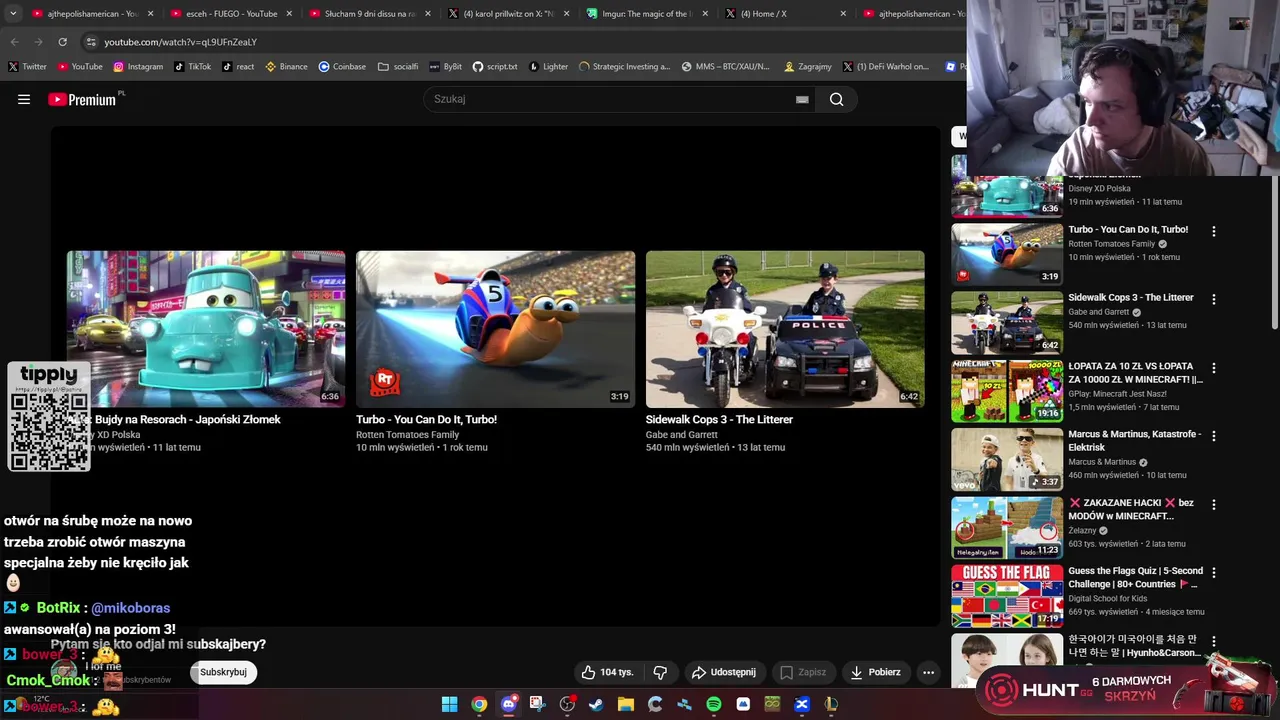The width and height of the screenshot is (1280, 720).
Task: Switch to Imgur: The magic of the tab
Action: (647, 14)
